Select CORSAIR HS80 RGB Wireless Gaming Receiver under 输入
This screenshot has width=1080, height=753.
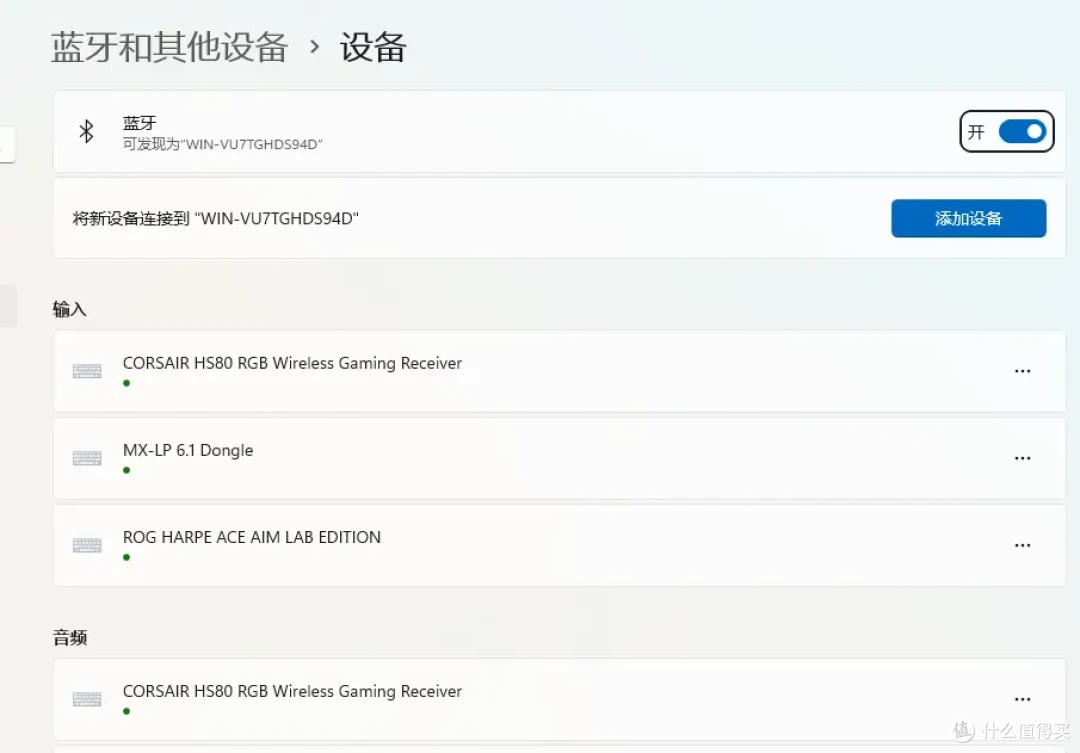(x=292, y=363)
